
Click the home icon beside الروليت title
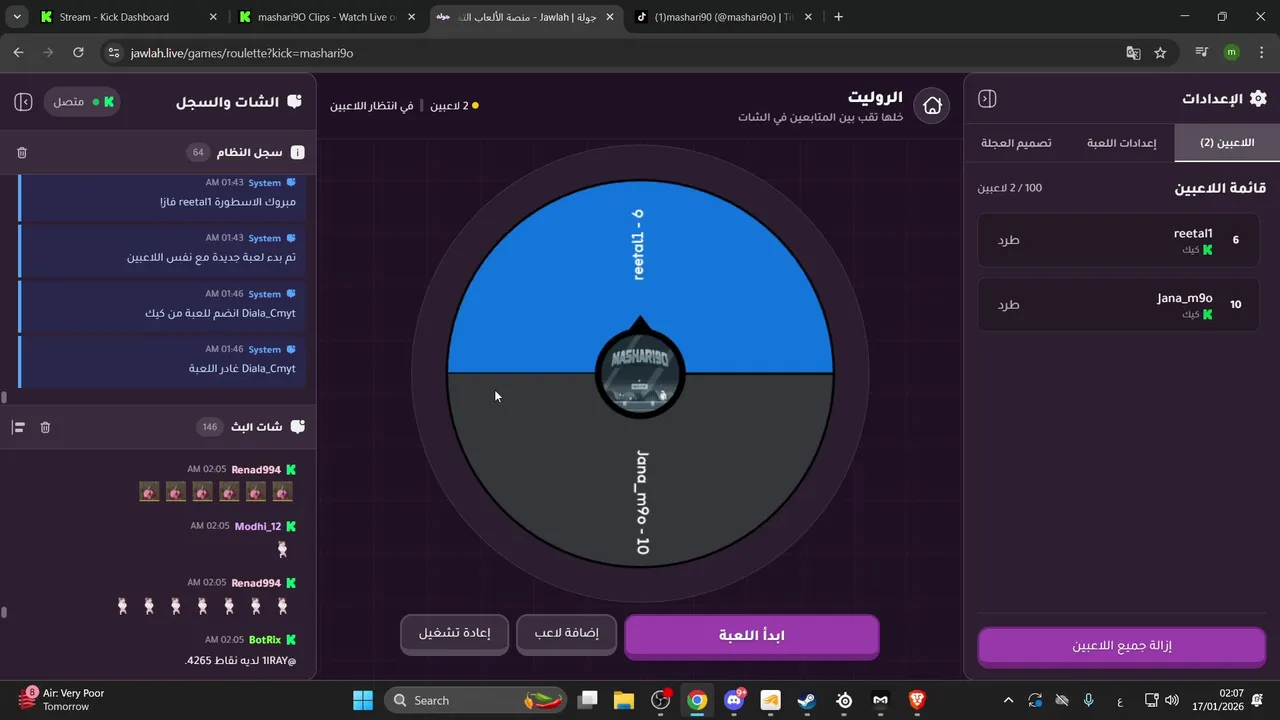tap(932, 105)
